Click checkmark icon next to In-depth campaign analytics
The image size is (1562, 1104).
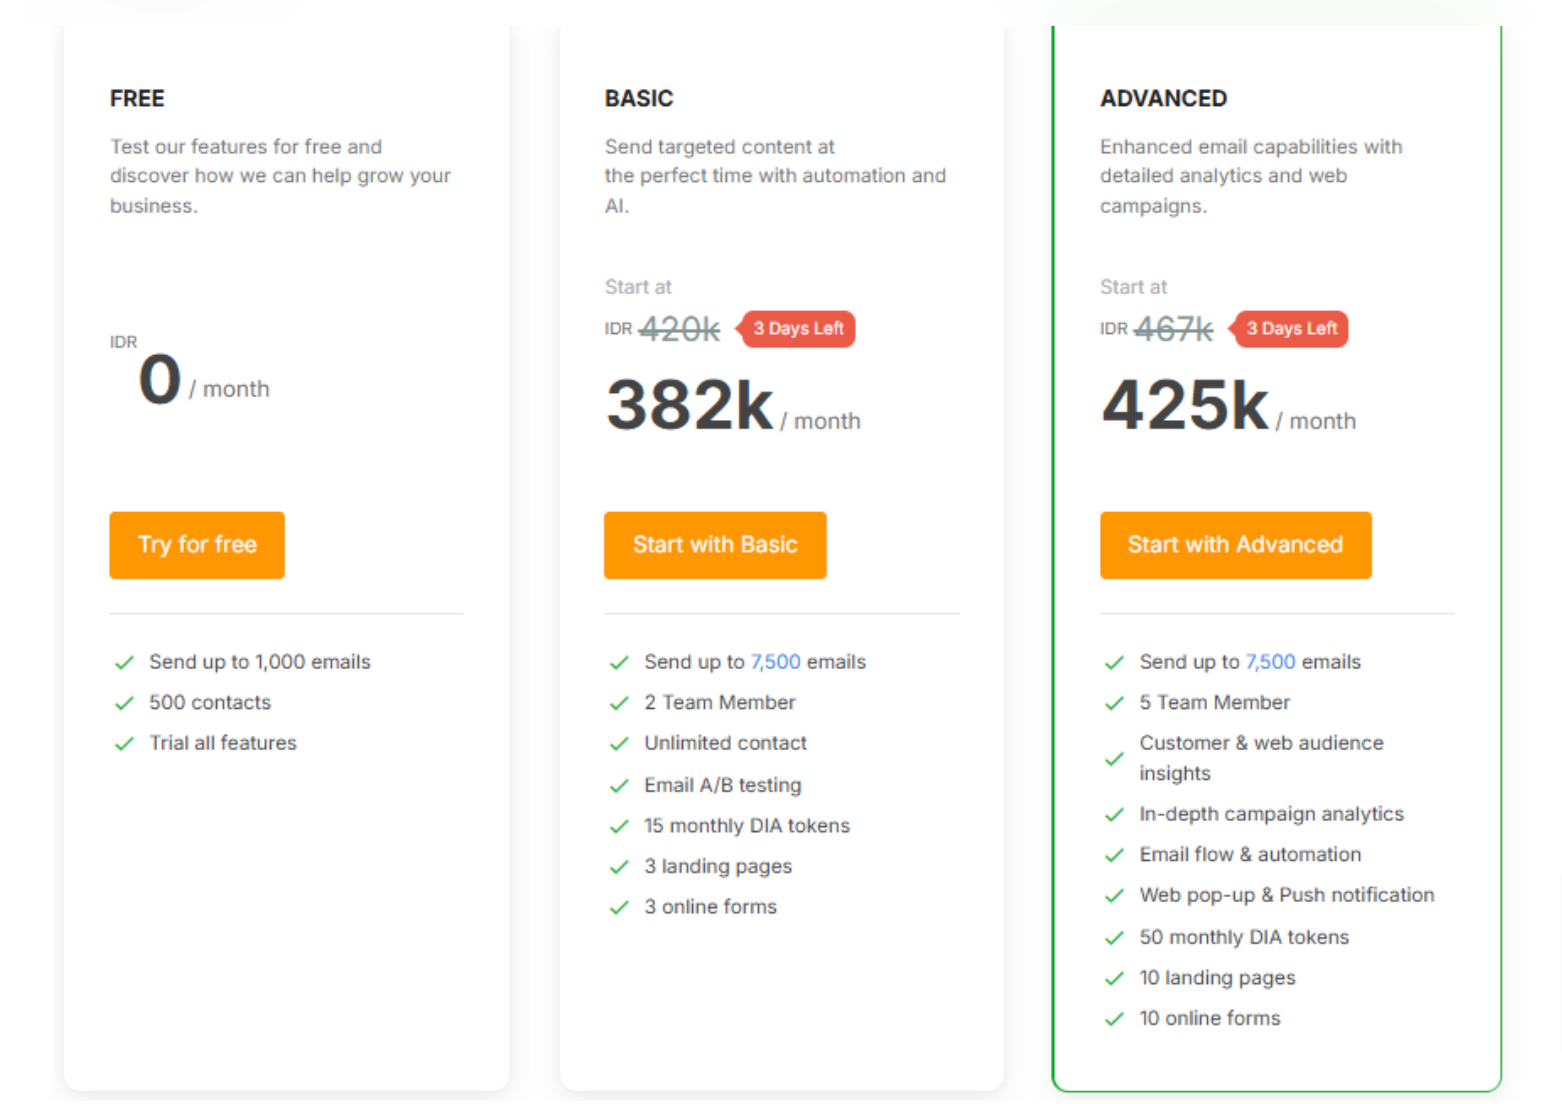[x=1114, y=815]
